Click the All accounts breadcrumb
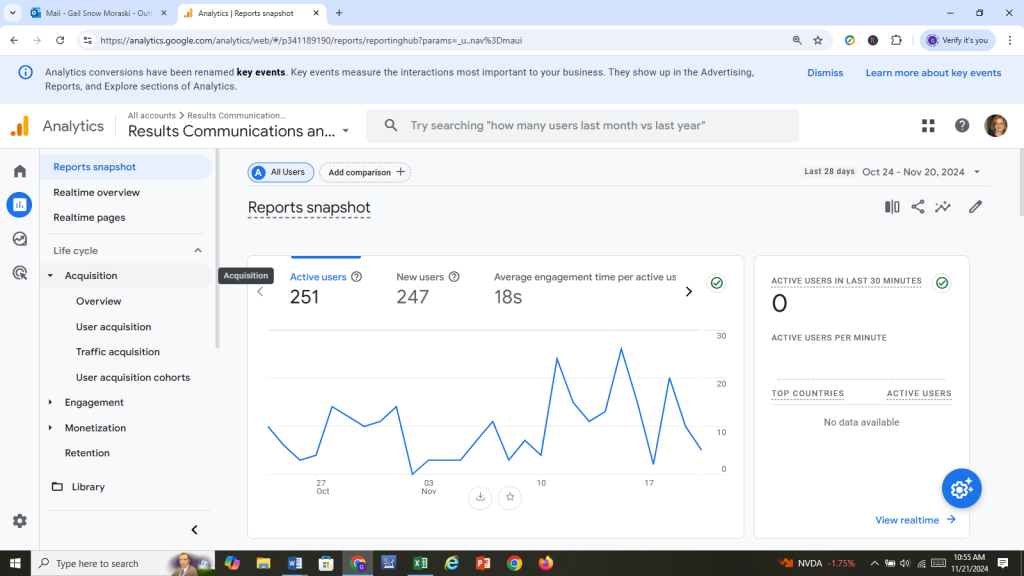Image resolution: width=1024 pixels, height=576 pixels. (x=152, y=116)
